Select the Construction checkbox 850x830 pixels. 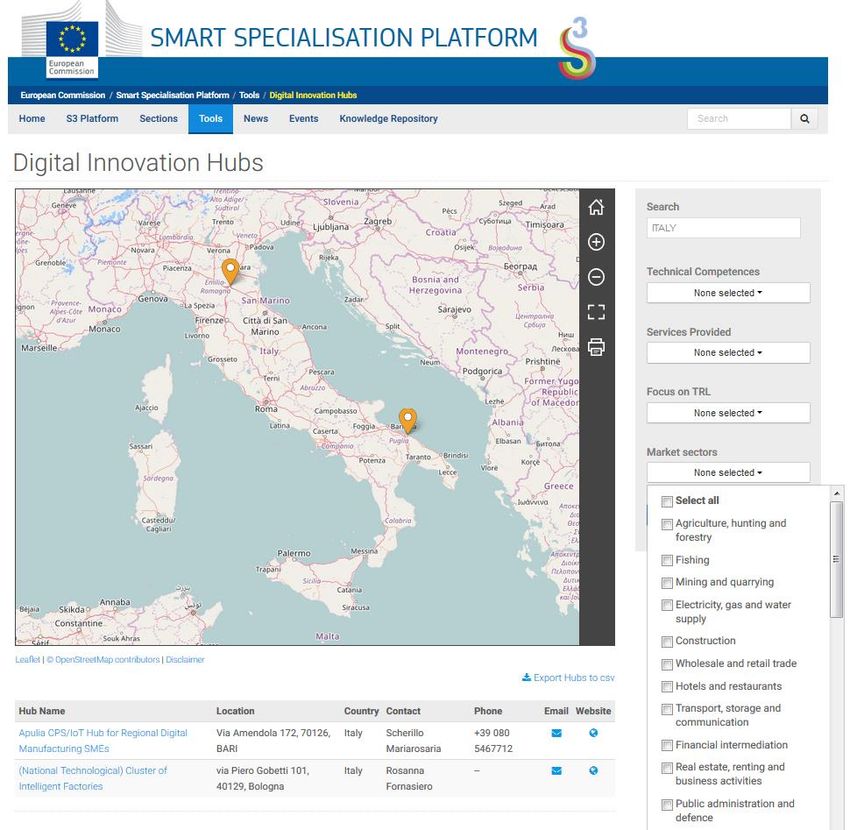point(667,642)
